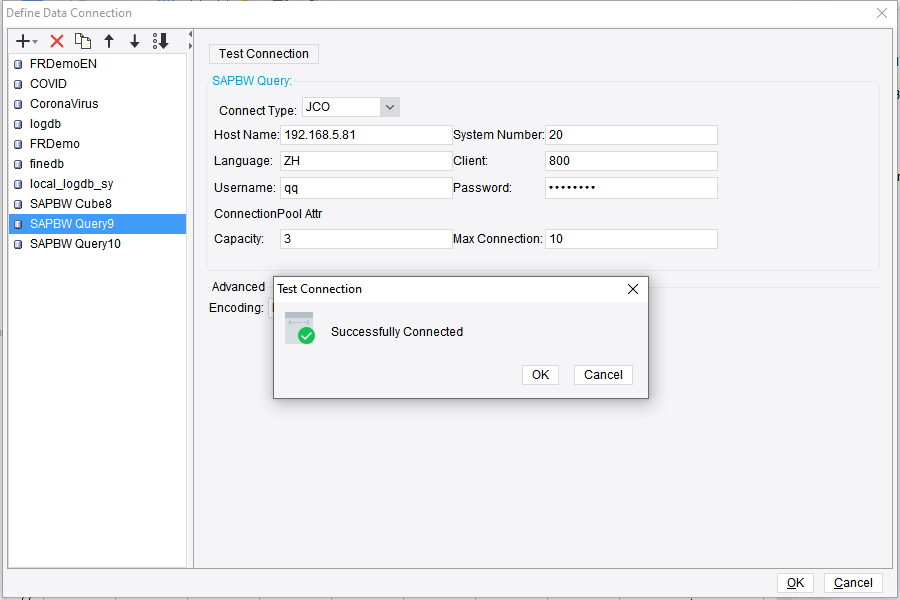
Task: Delete the selected connection using the red X
Action: (x=57, y=41)
